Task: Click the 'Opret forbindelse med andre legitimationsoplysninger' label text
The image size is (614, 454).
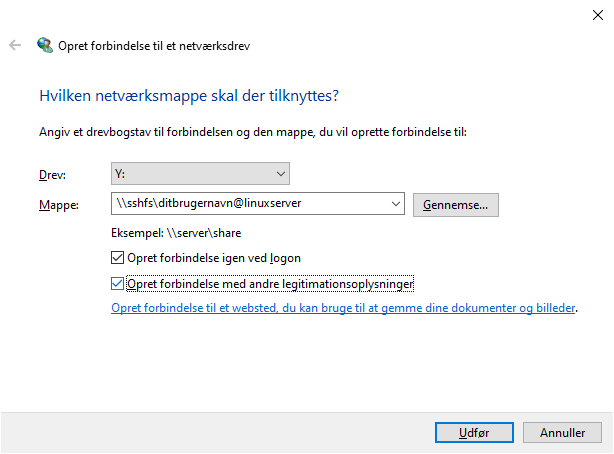Action: tap(271, 284)
